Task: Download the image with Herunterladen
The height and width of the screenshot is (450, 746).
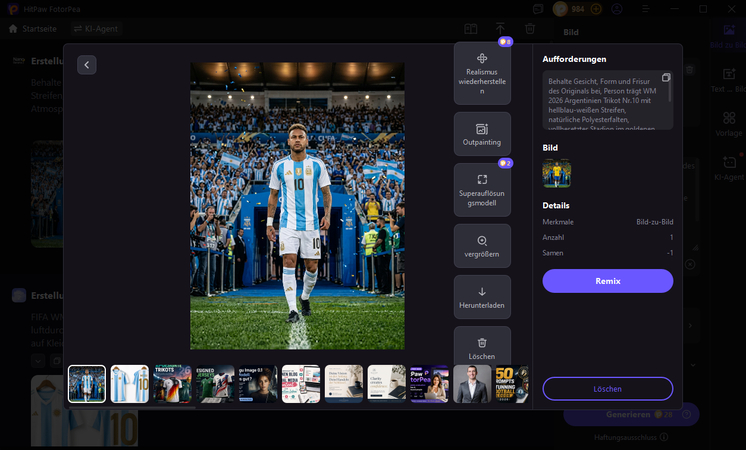Action: 482,297
